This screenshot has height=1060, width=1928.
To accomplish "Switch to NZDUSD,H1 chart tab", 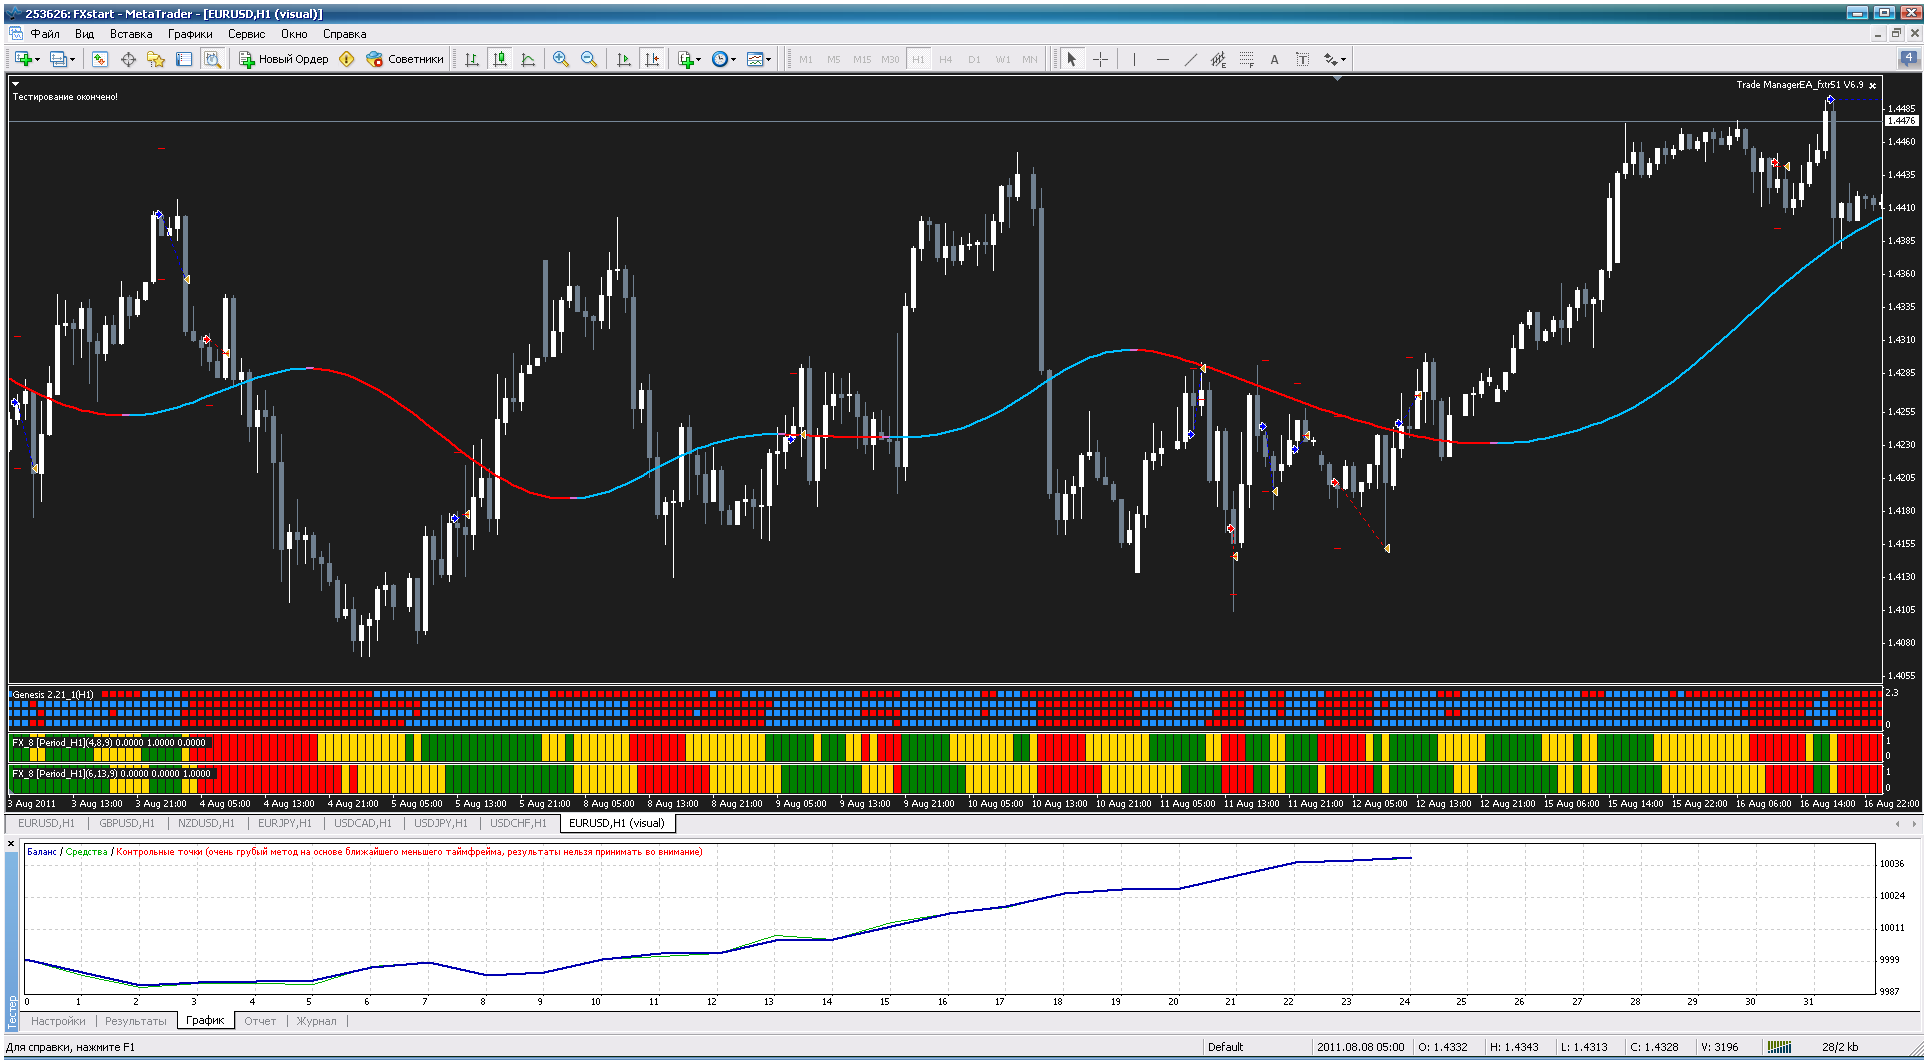I will (206, 823).
